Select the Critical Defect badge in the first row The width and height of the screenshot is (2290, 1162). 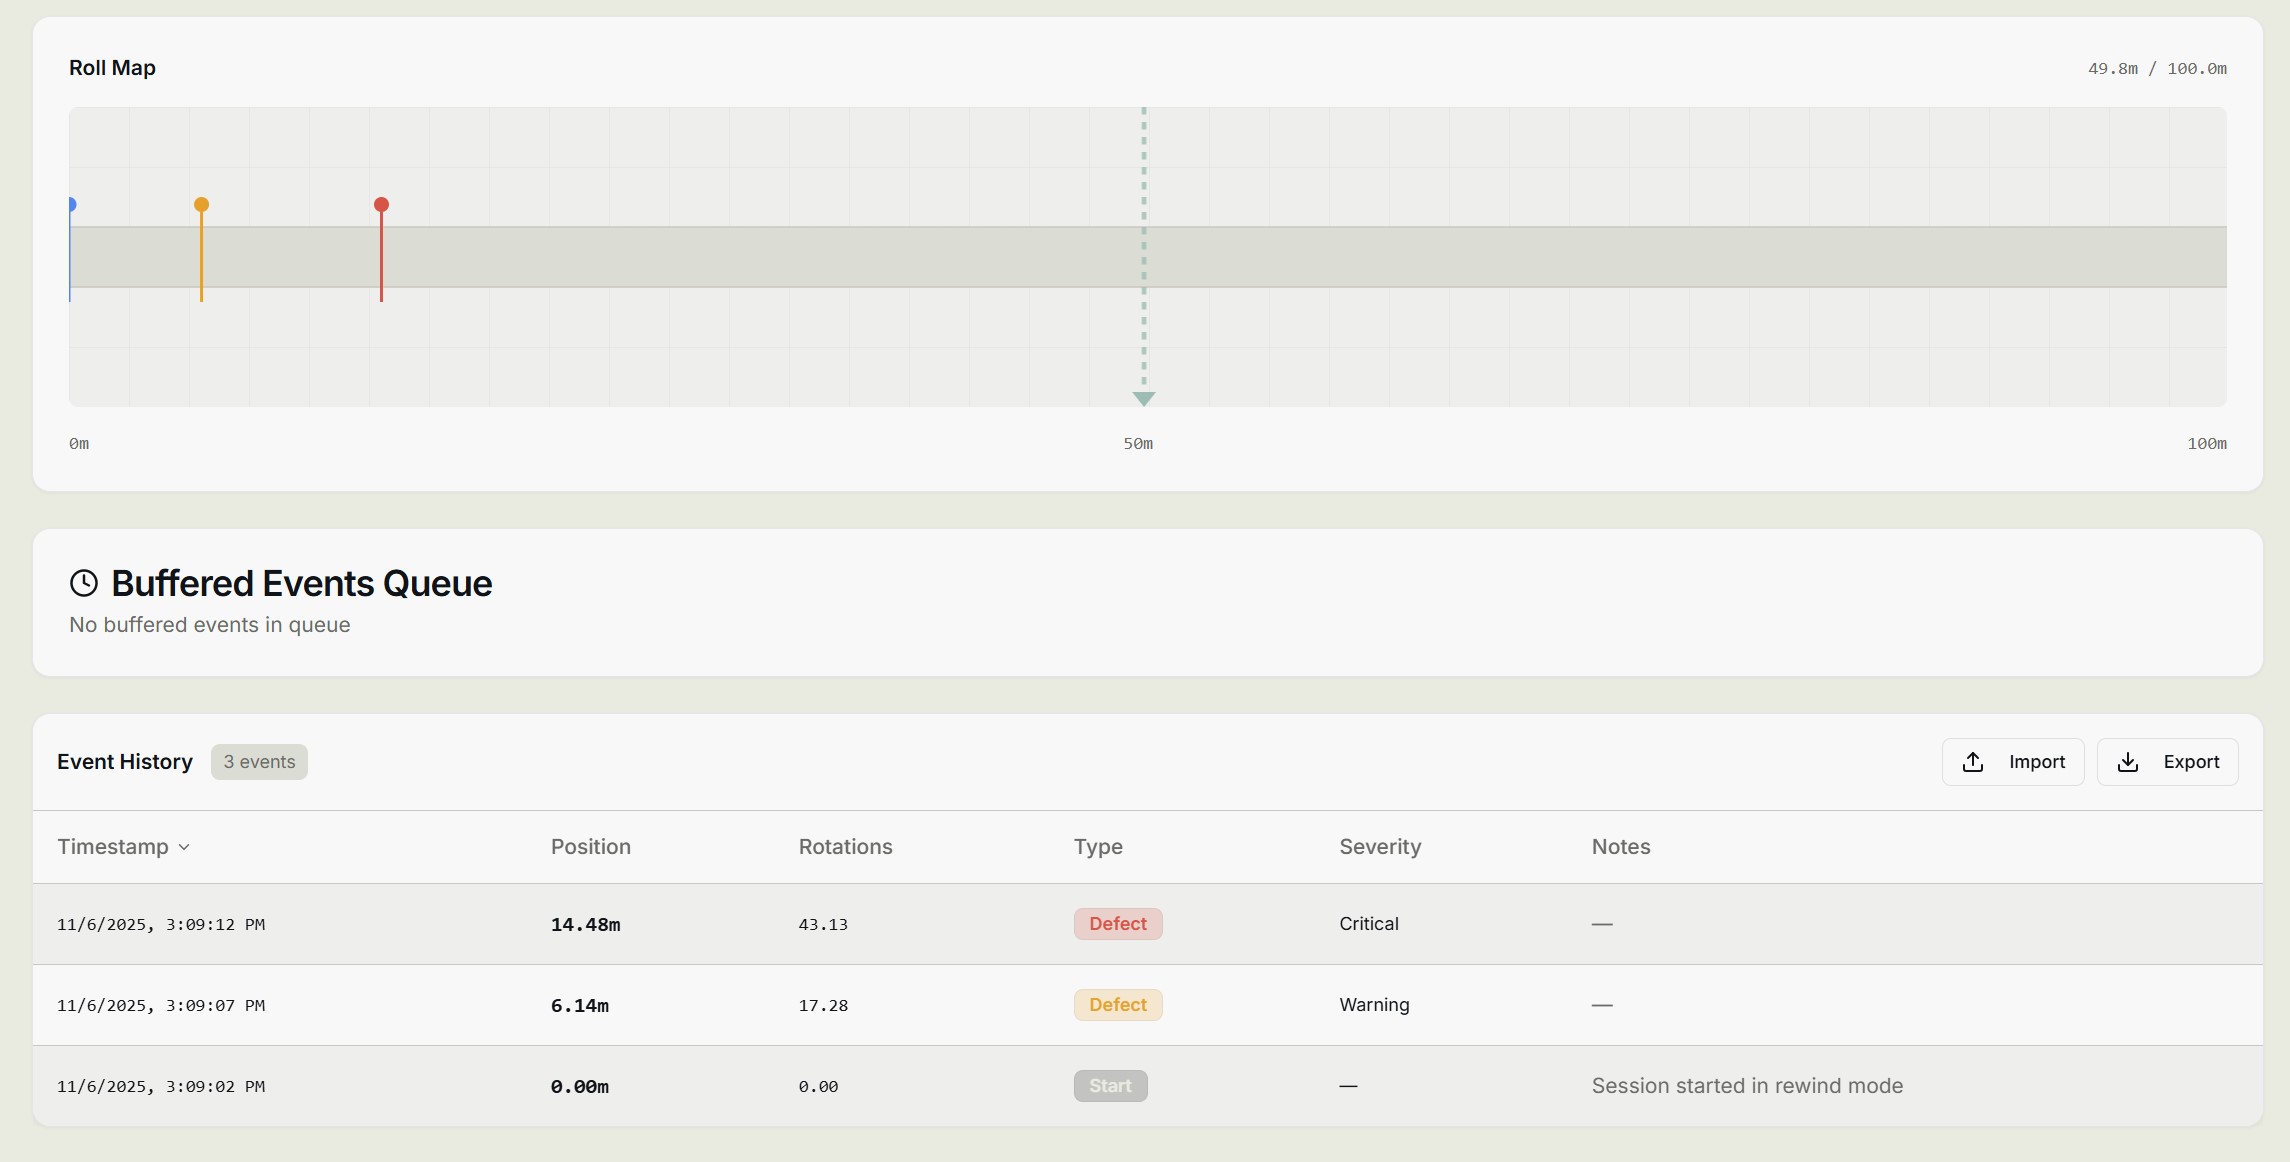1117,923
